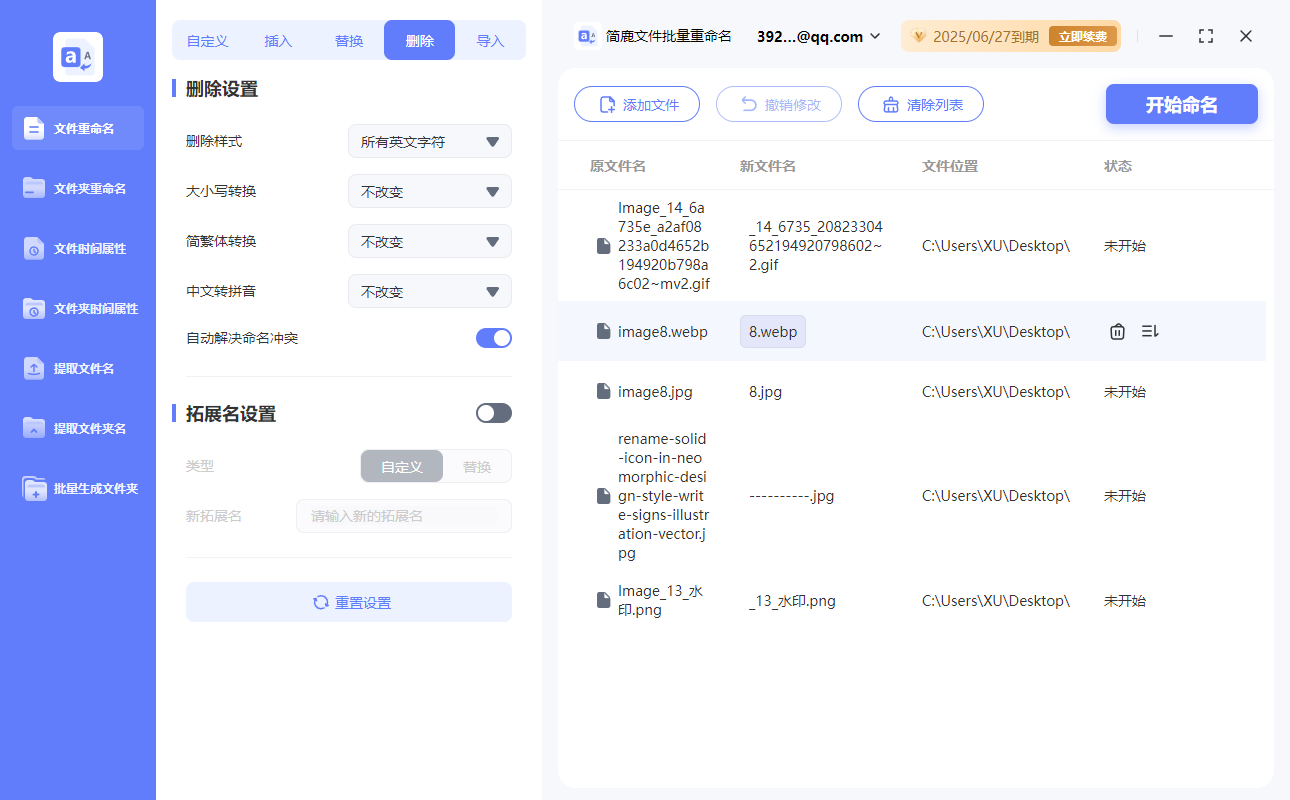Click the 提取文件名 sidebar icon
The image size is (1290, 800).
tap(35, 368)
